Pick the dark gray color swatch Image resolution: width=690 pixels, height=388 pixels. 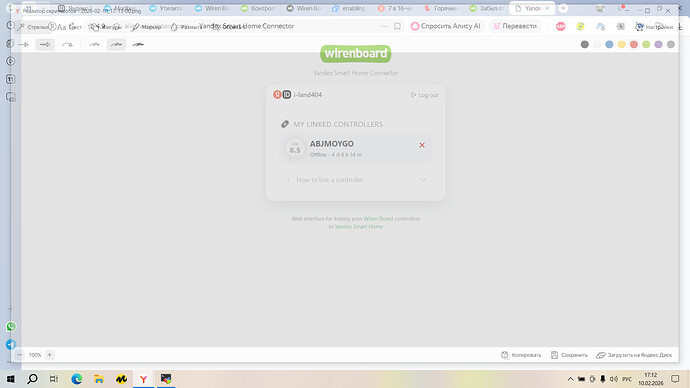coord(584,44)
